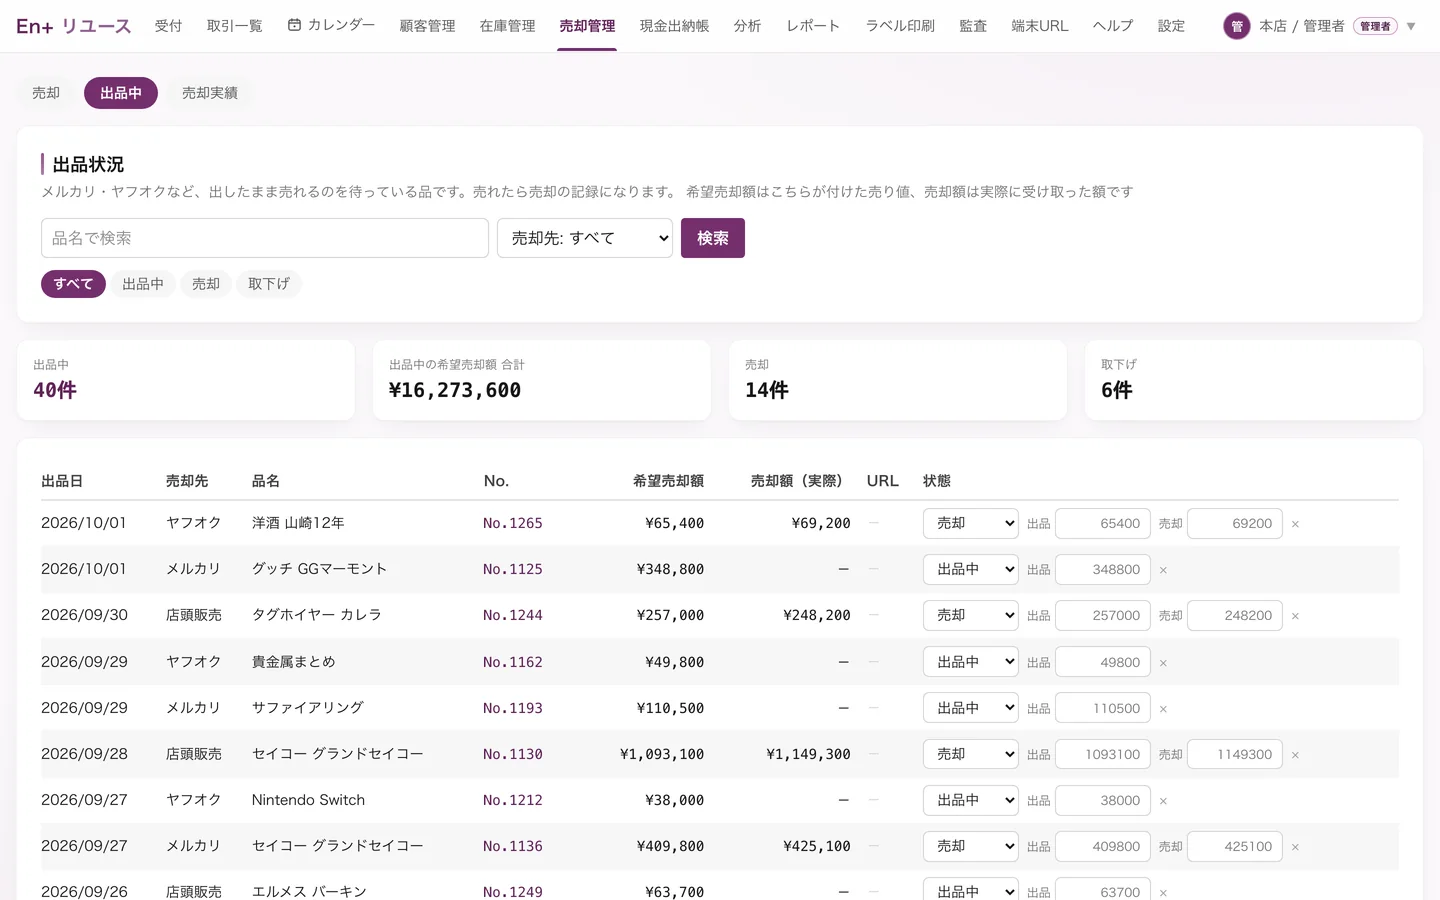Click × on the No.1136 セイコー row
This screenshot has width=1440, height=900.
tap(1295, 847)
